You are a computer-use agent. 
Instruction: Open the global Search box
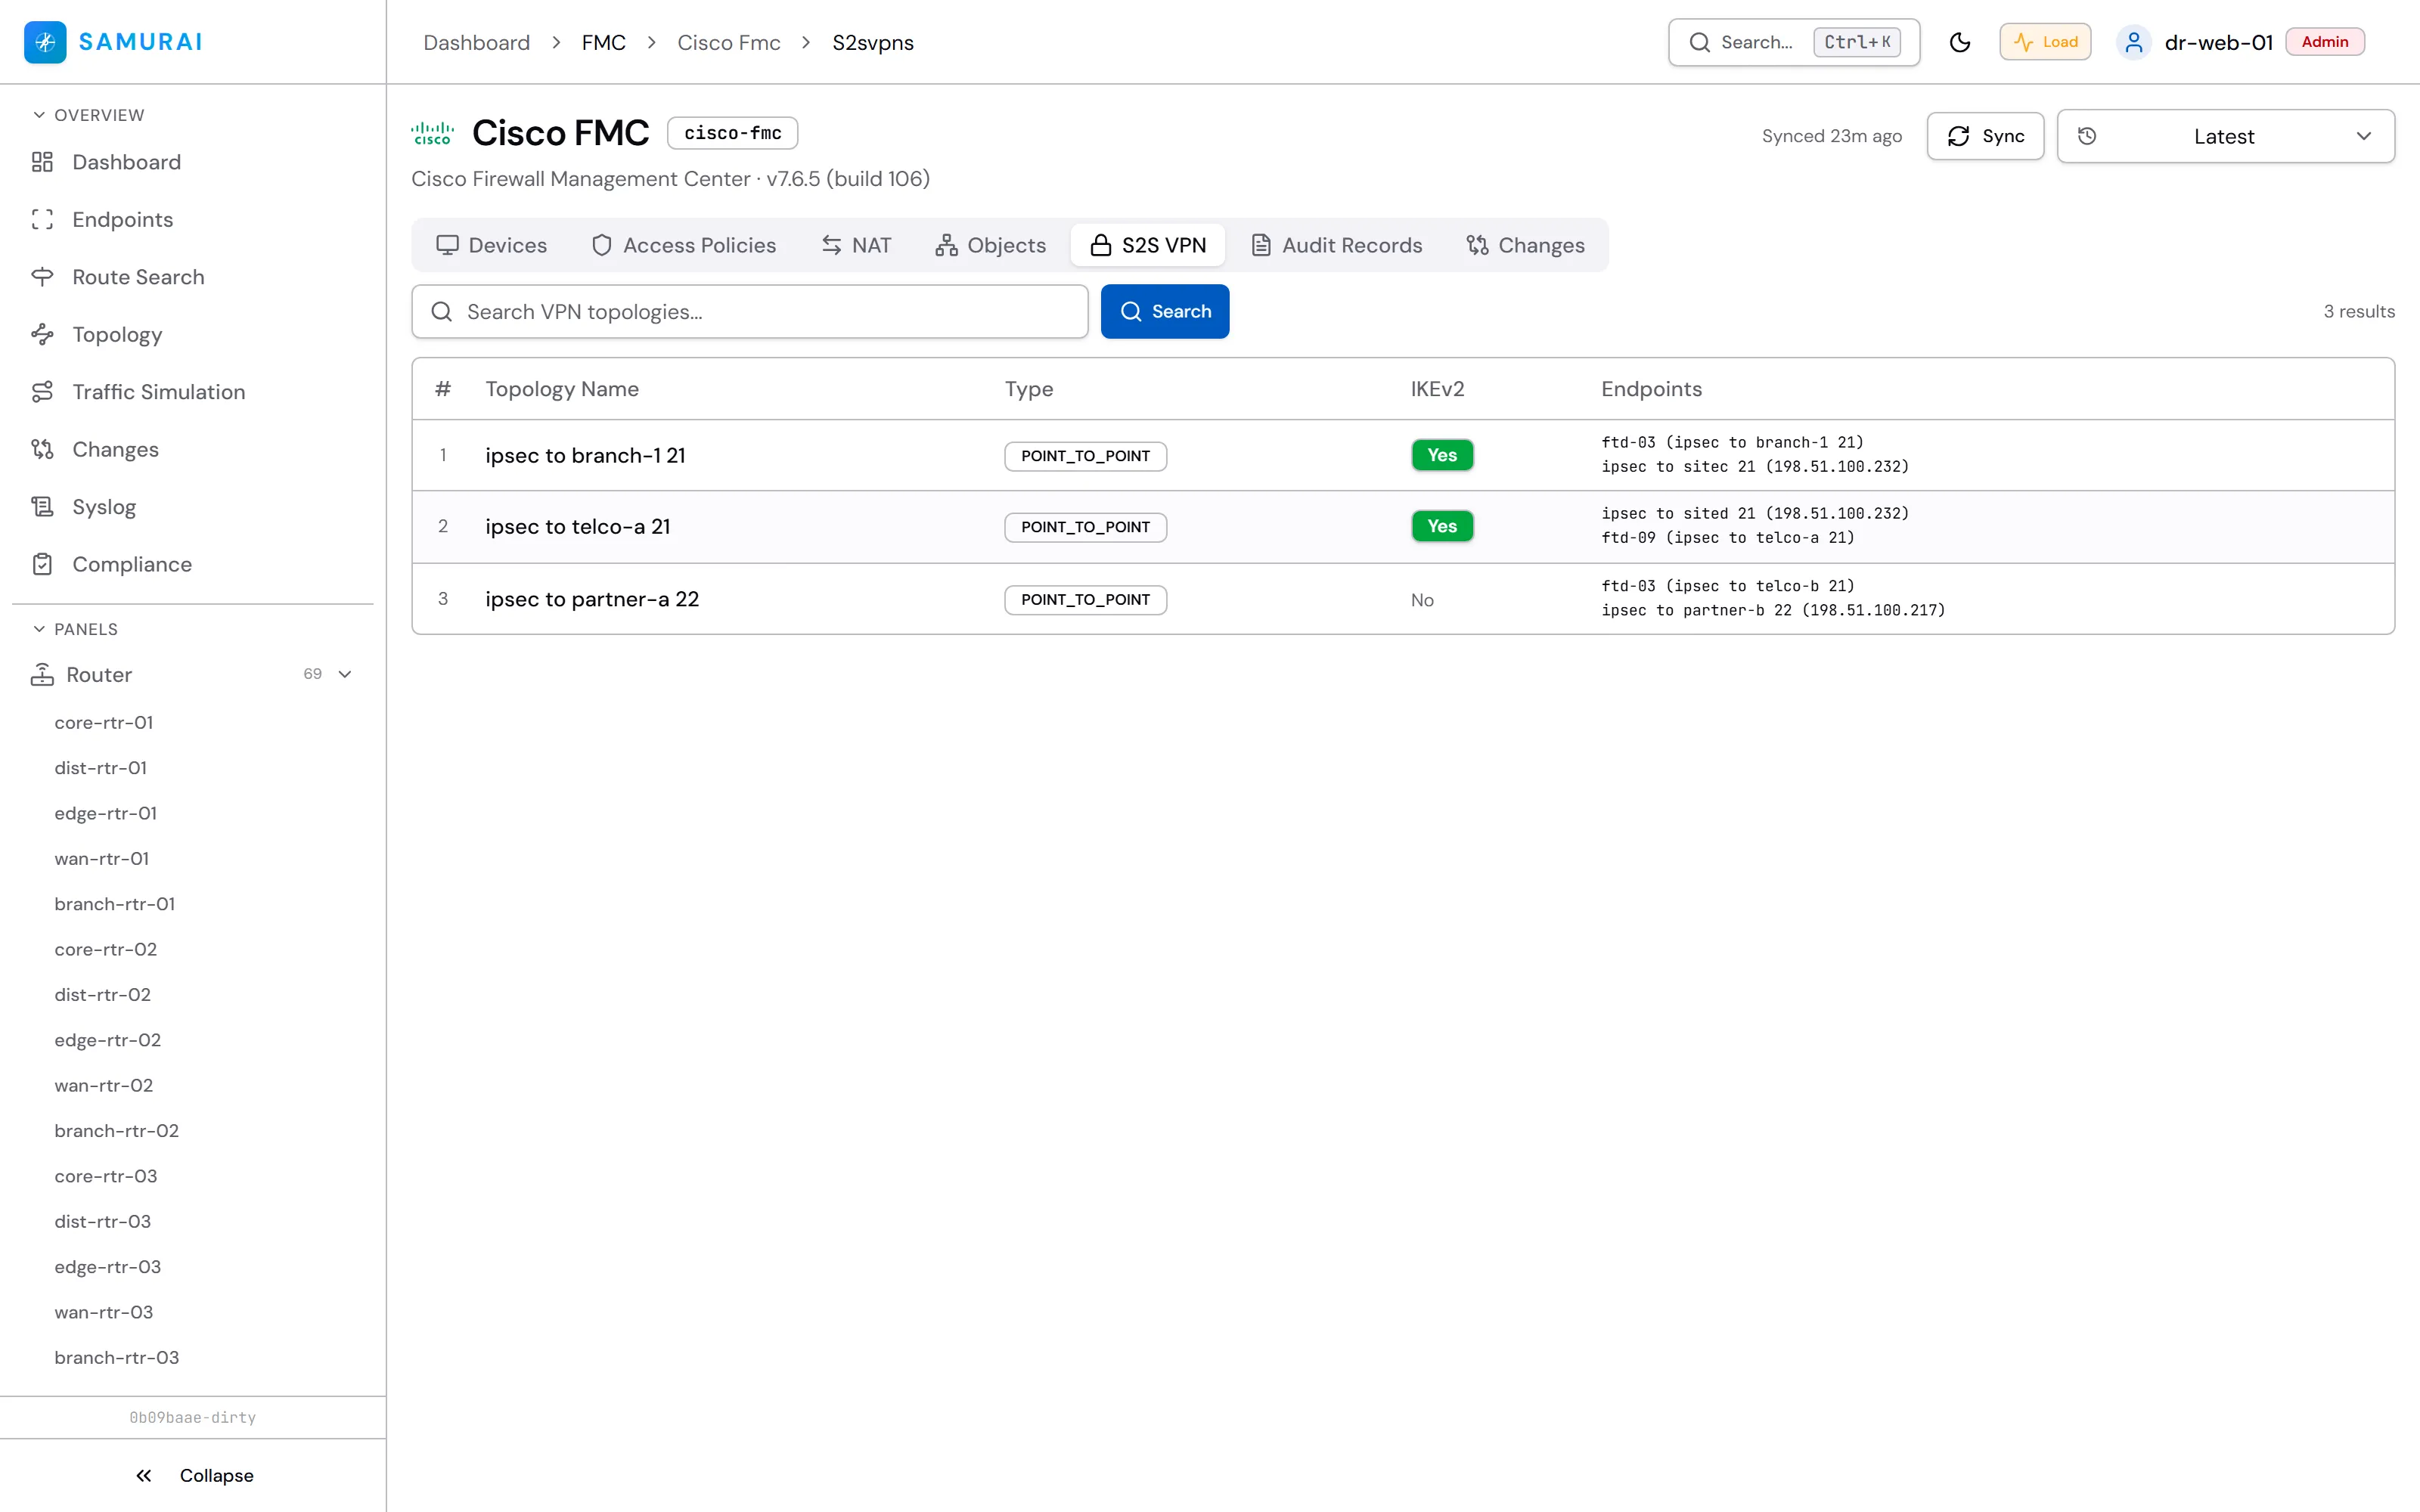coord(1794,42)
